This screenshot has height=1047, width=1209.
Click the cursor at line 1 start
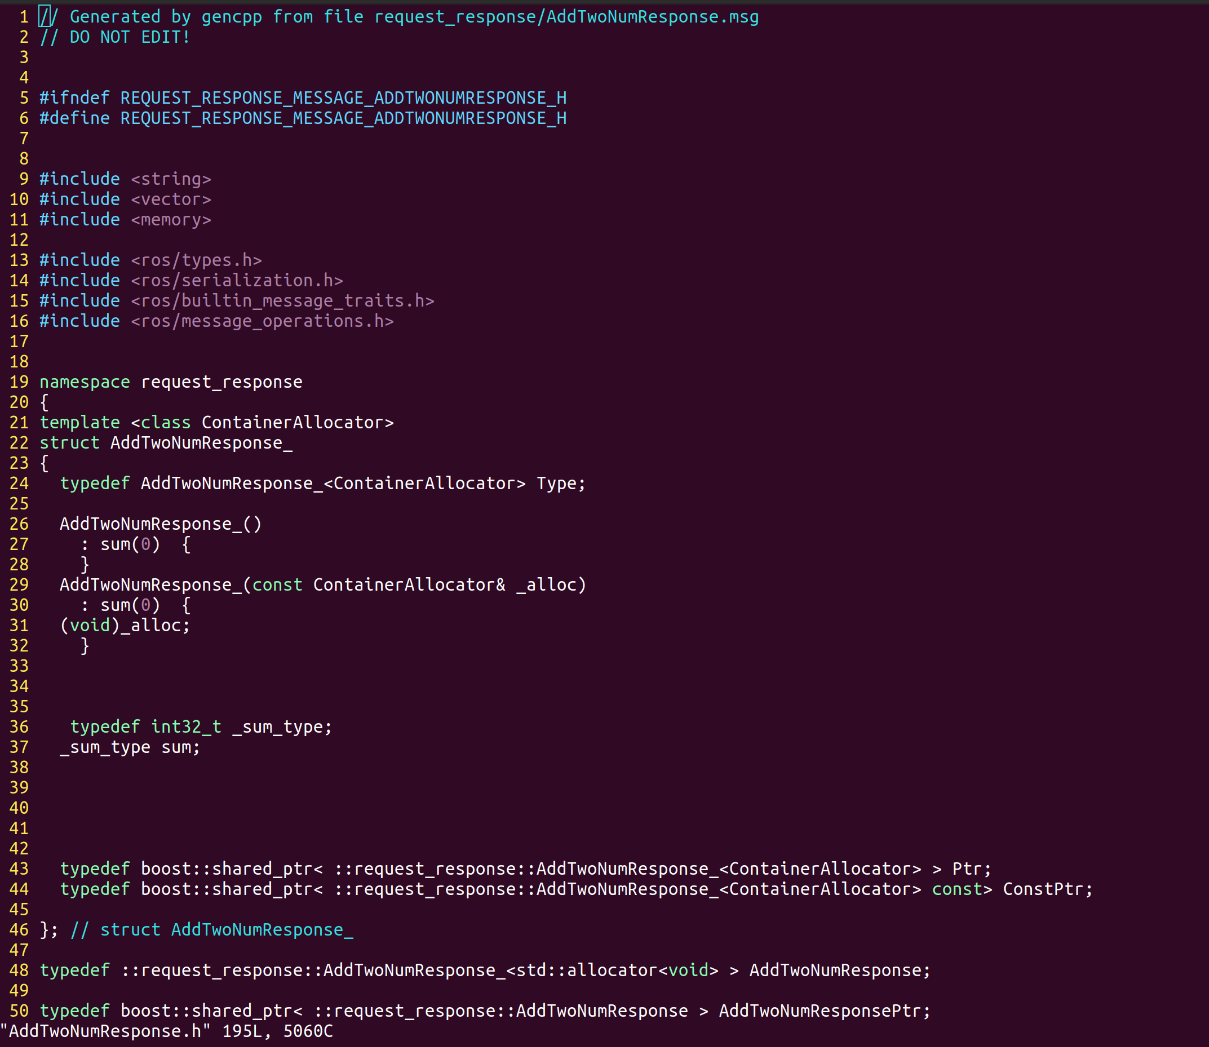44,17
